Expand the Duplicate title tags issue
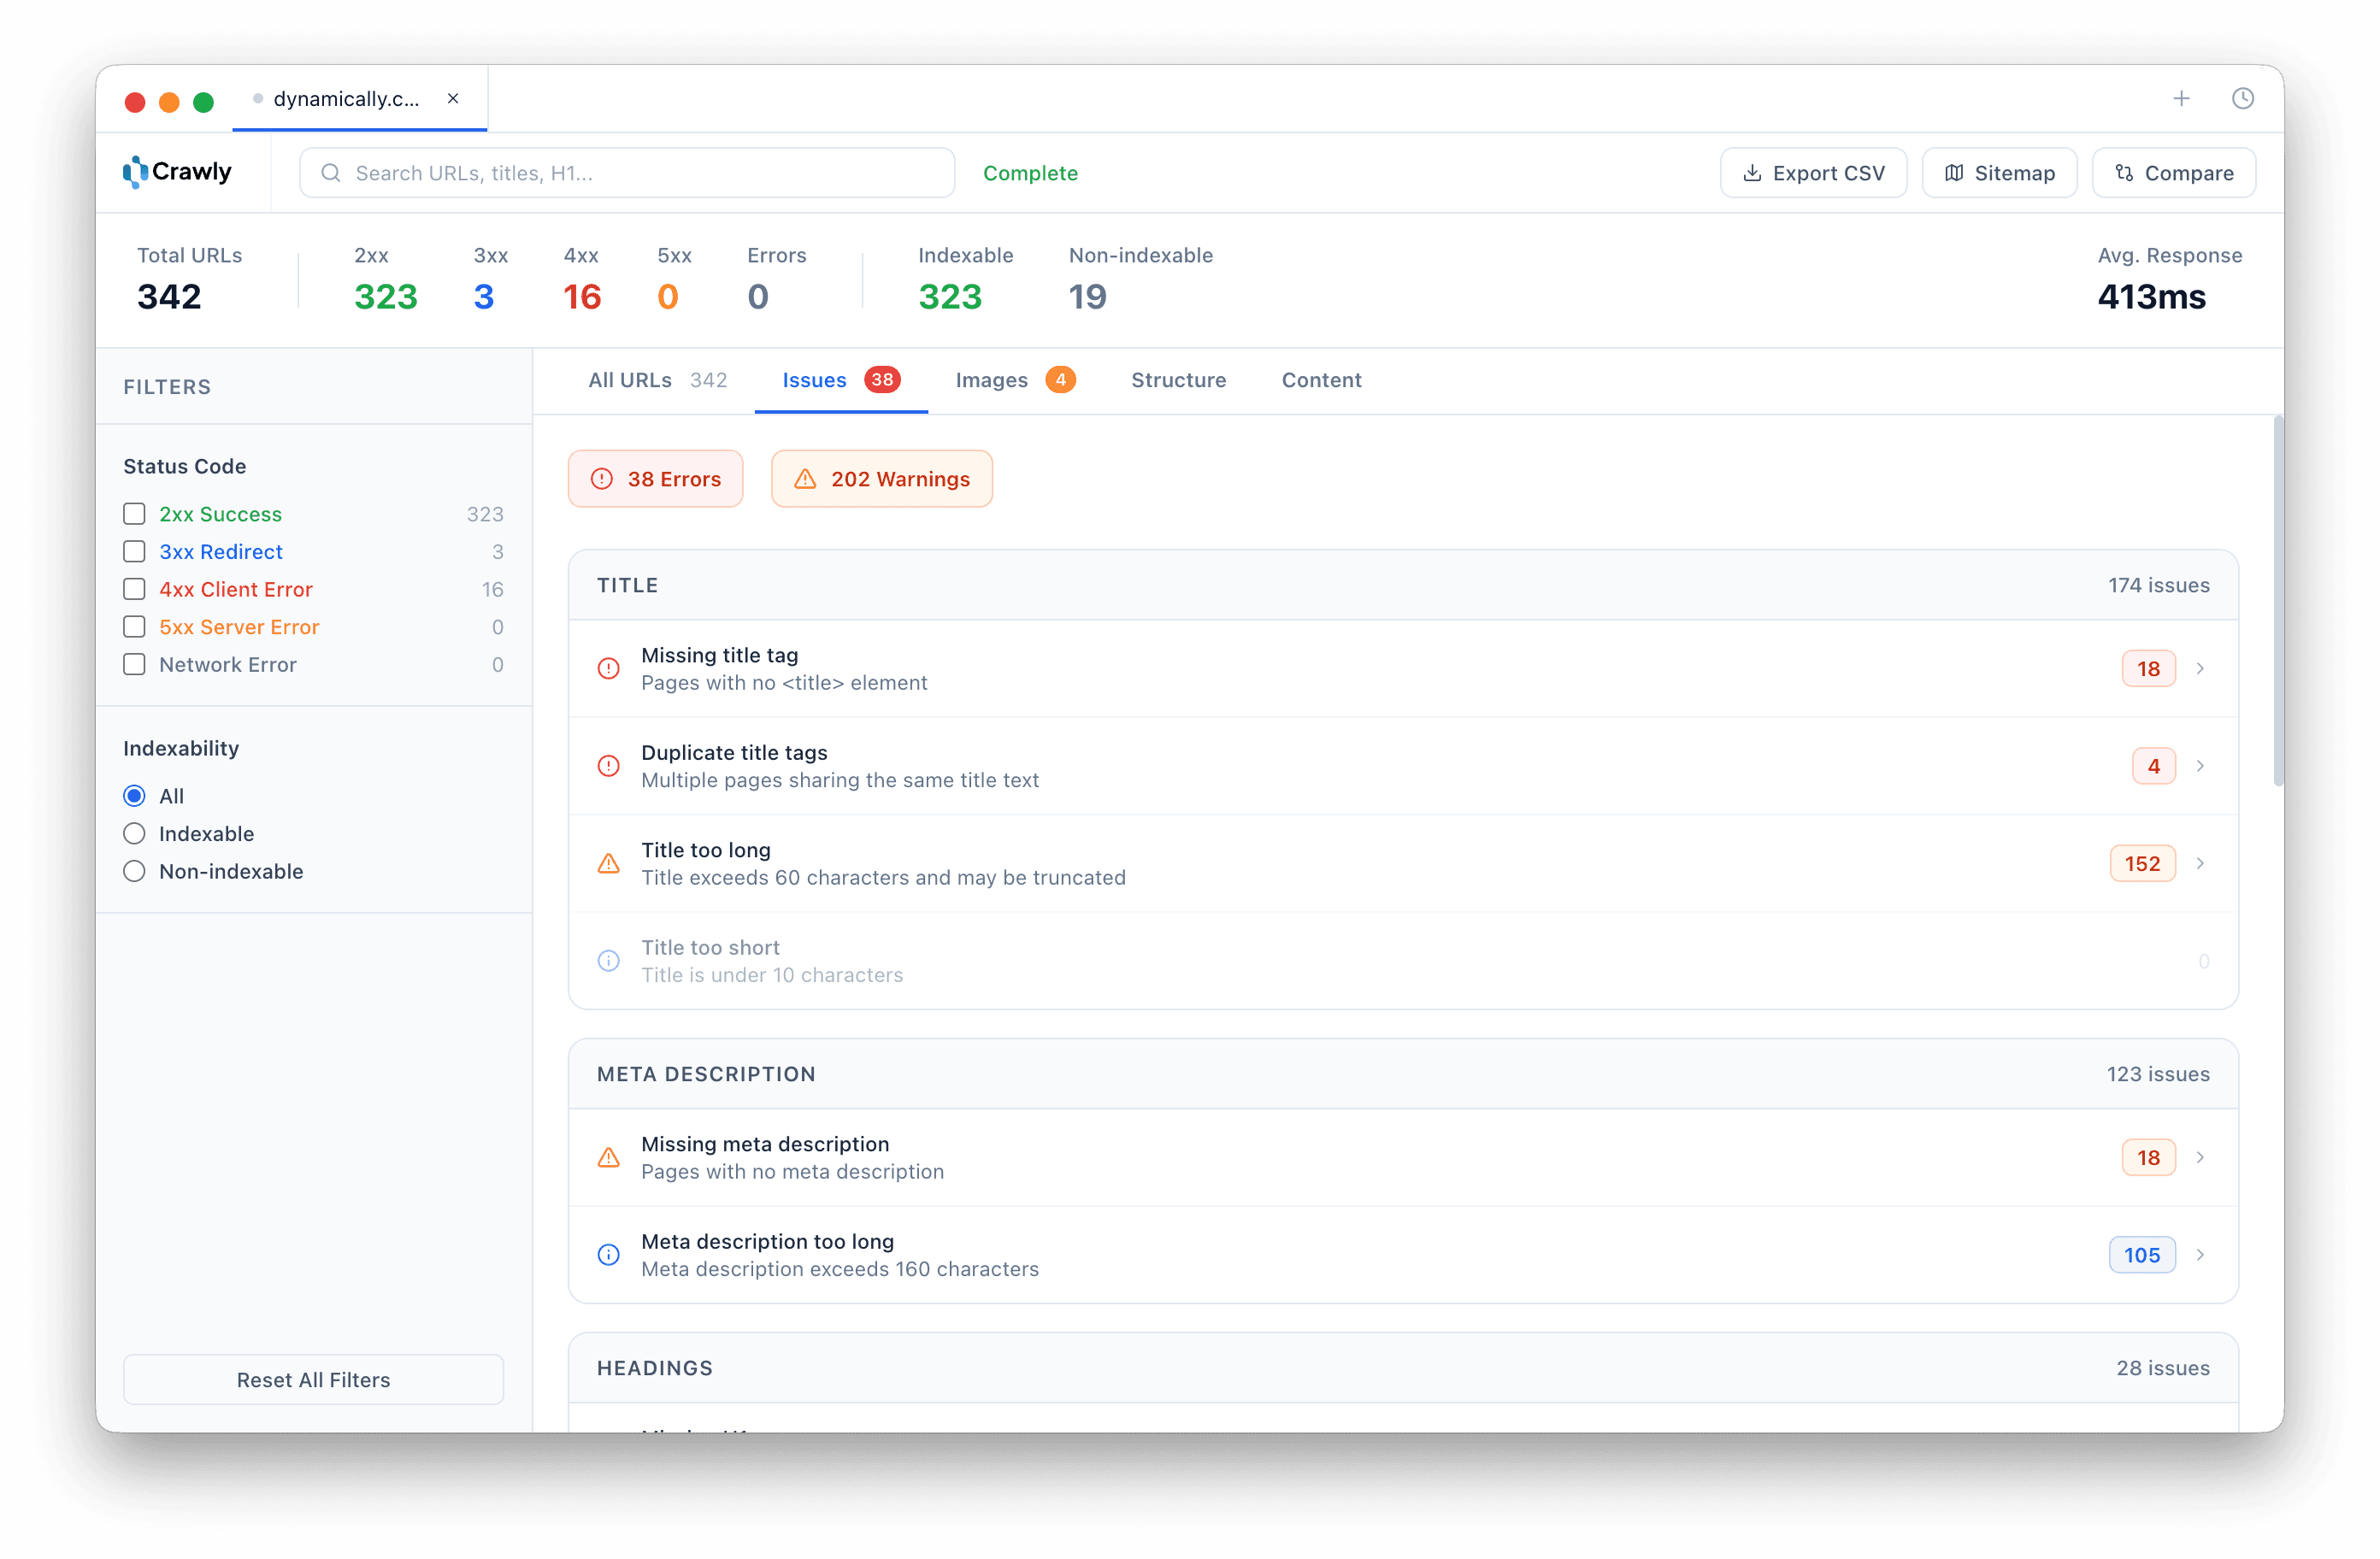The image size is (2380, 1559). 2202,766
